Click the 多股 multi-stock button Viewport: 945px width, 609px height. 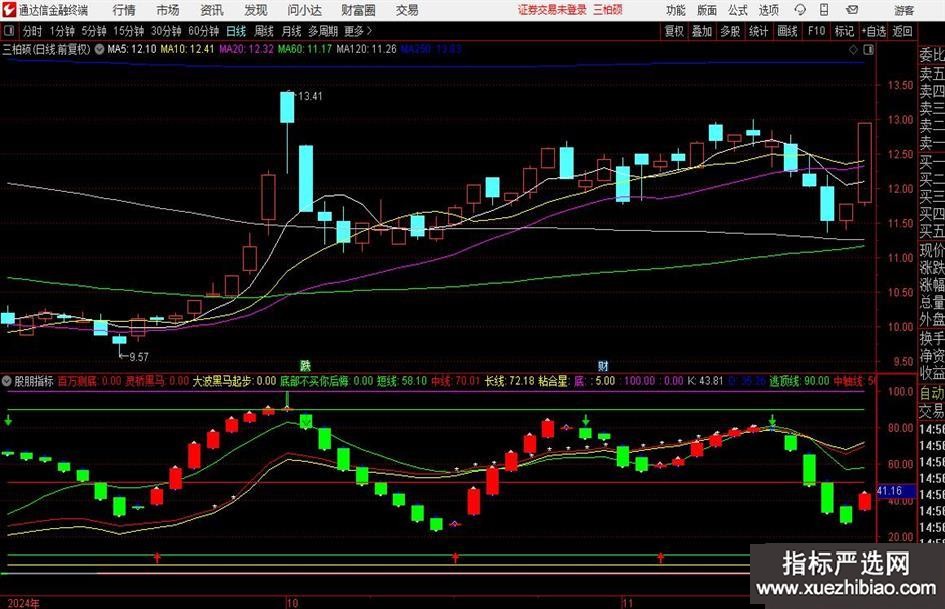730,31
